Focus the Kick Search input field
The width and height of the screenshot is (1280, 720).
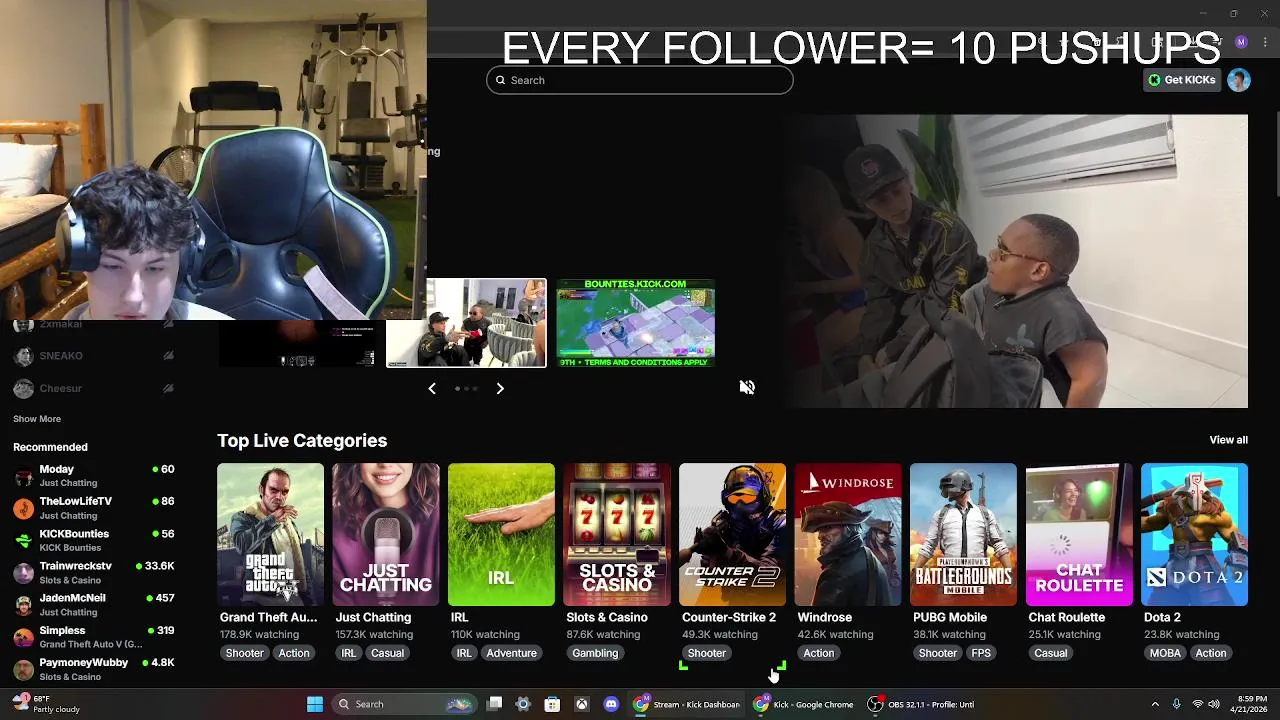click(640, 80)
